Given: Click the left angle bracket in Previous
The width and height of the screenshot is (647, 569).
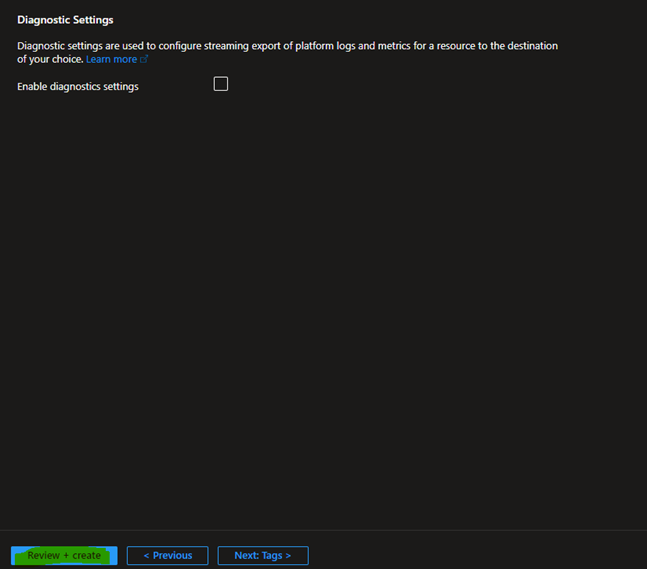Looking at the screenshot, I should click(x=146, y=555).
